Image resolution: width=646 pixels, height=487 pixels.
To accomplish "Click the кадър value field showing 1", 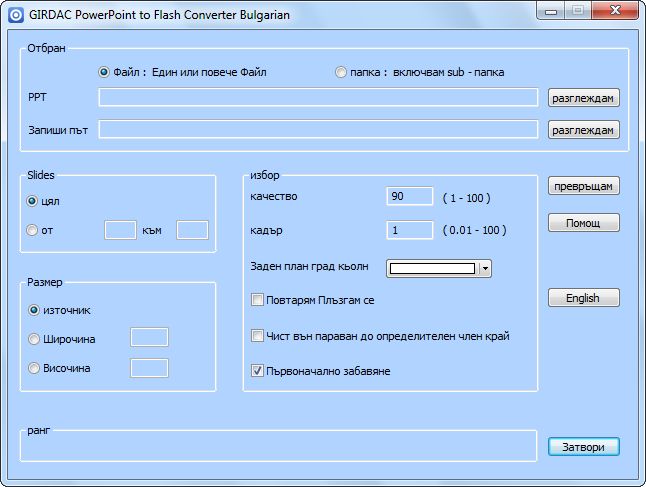I will [410, 230].
